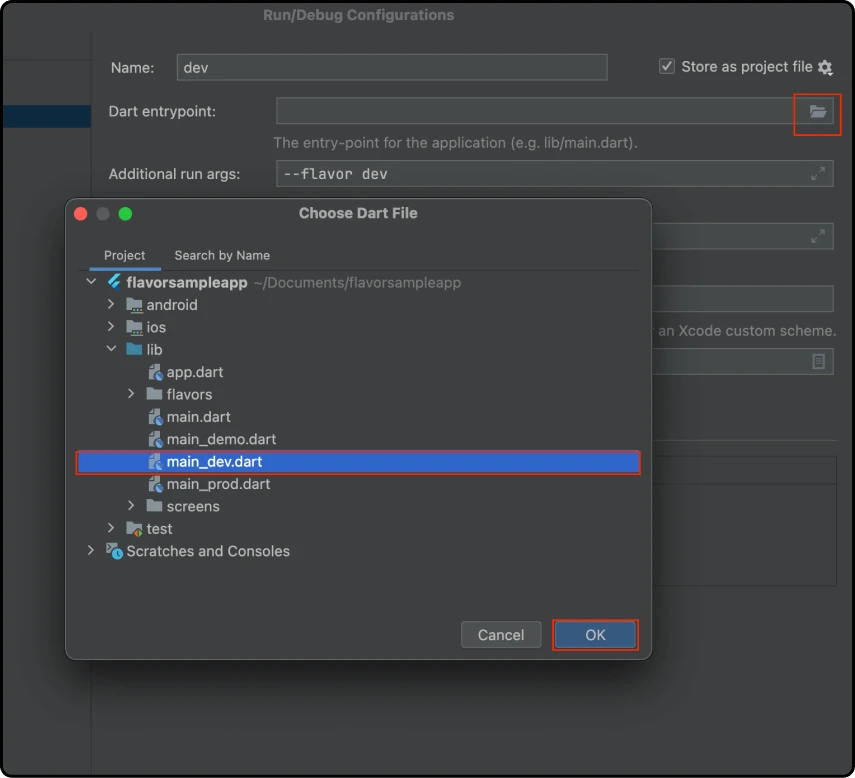The image size is (855, 778).
Task: Click the Dart icon next to app.dart
Action: (x=155, y=371)
